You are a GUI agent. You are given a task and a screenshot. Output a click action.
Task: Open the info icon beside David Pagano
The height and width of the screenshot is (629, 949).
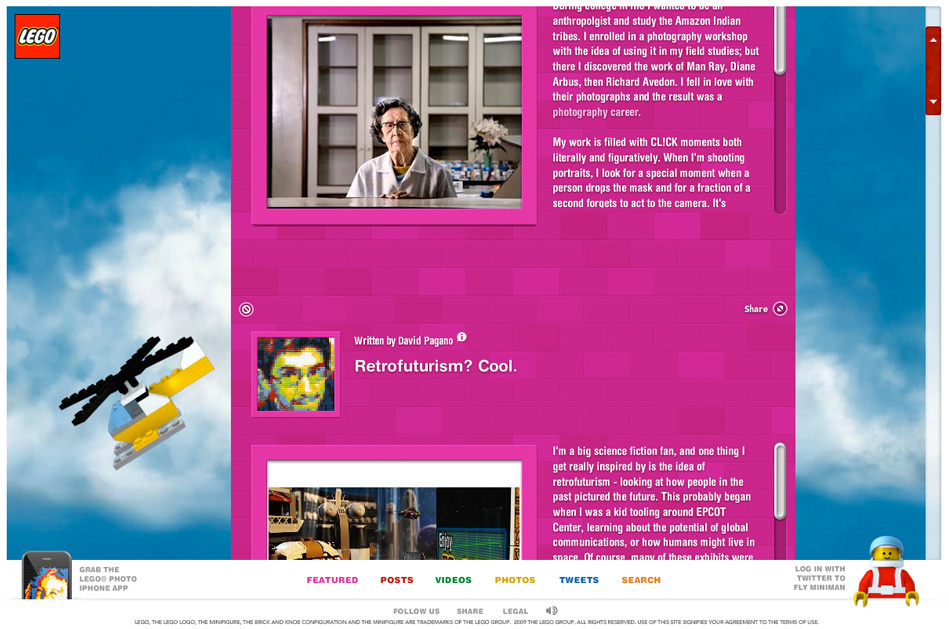pos(462,337)
